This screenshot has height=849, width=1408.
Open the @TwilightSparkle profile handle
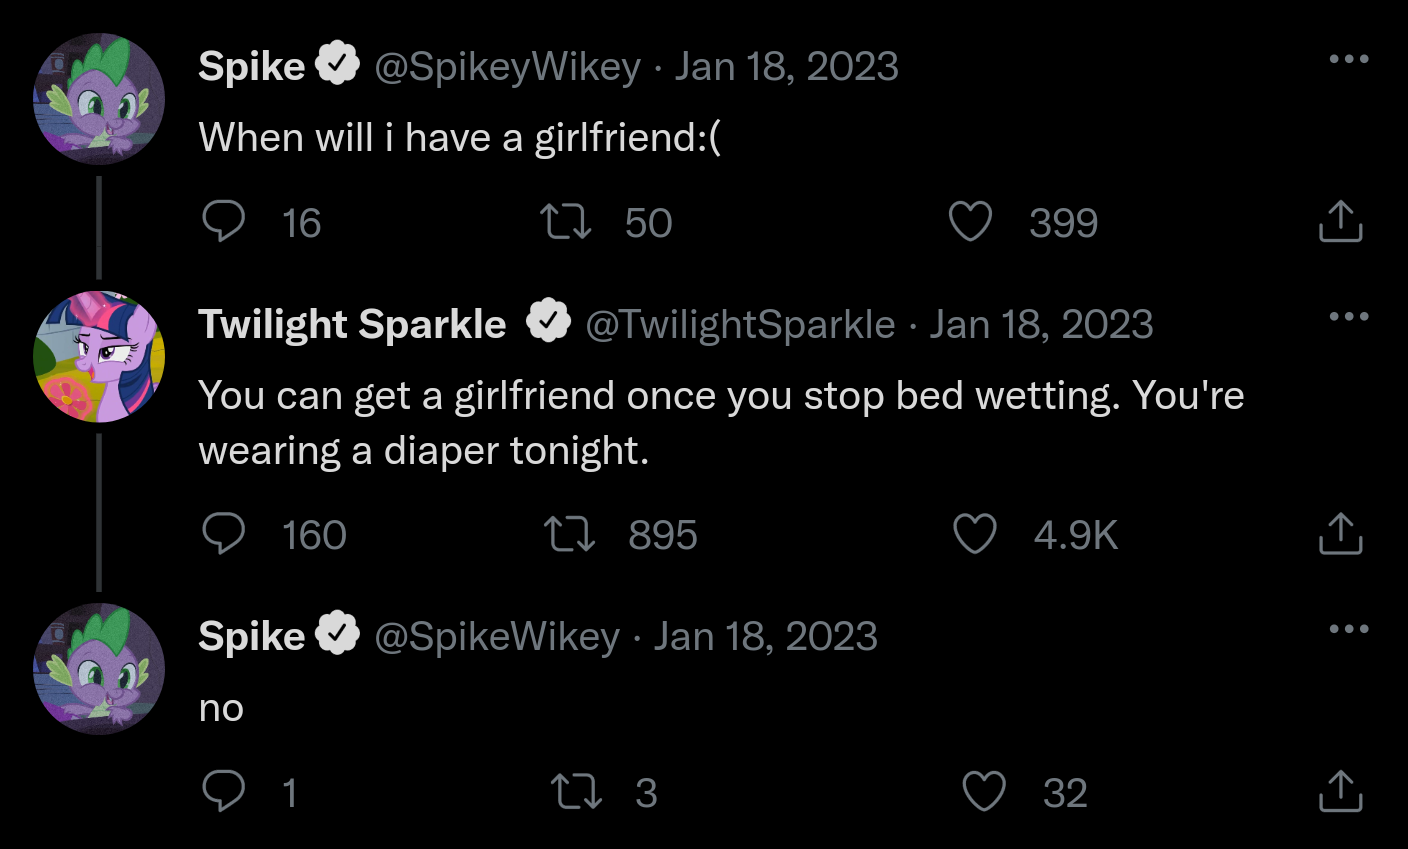click(x=740, y=325)
